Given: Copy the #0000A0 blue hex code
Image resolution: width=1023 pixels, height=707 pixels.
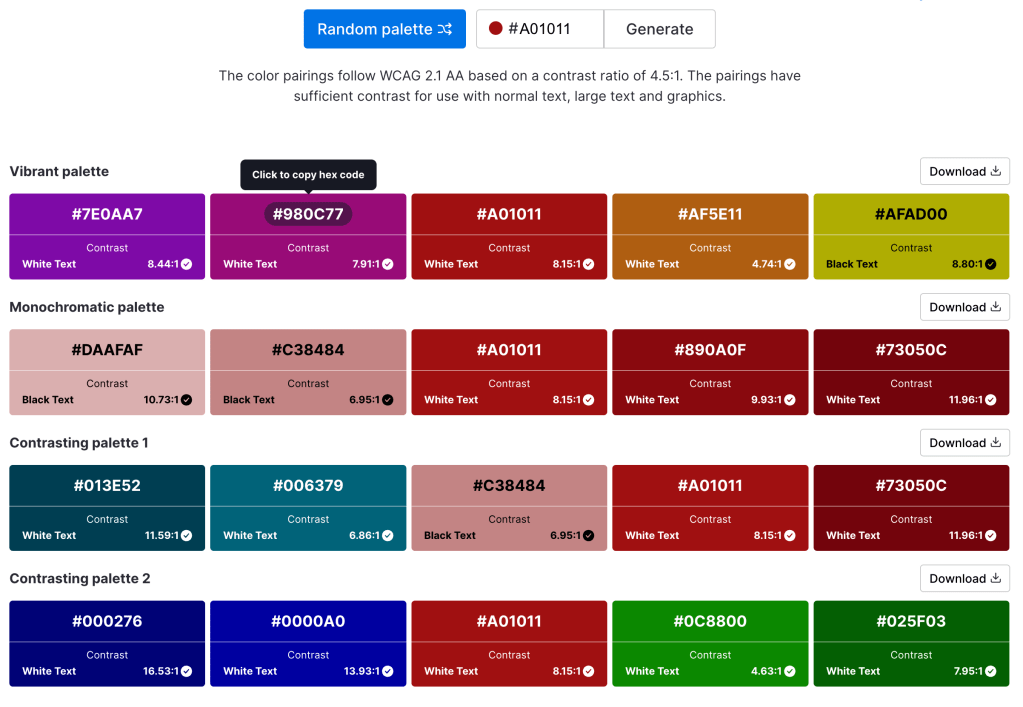Looking at the screenshot, I should pyautogui.click(x=308, y=621).
